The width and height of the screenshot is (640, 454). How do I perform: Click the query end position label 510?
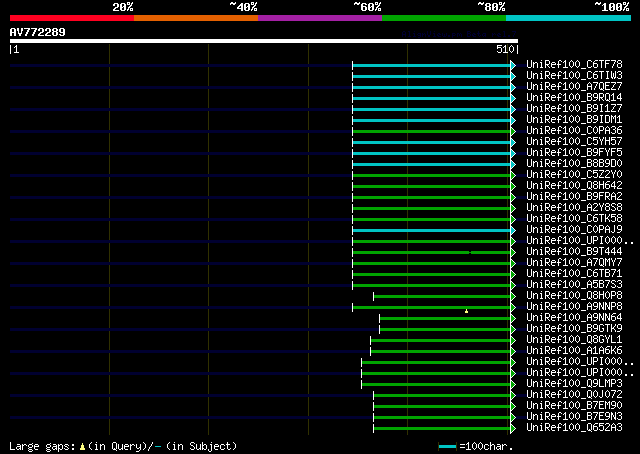tap(505, 49)
